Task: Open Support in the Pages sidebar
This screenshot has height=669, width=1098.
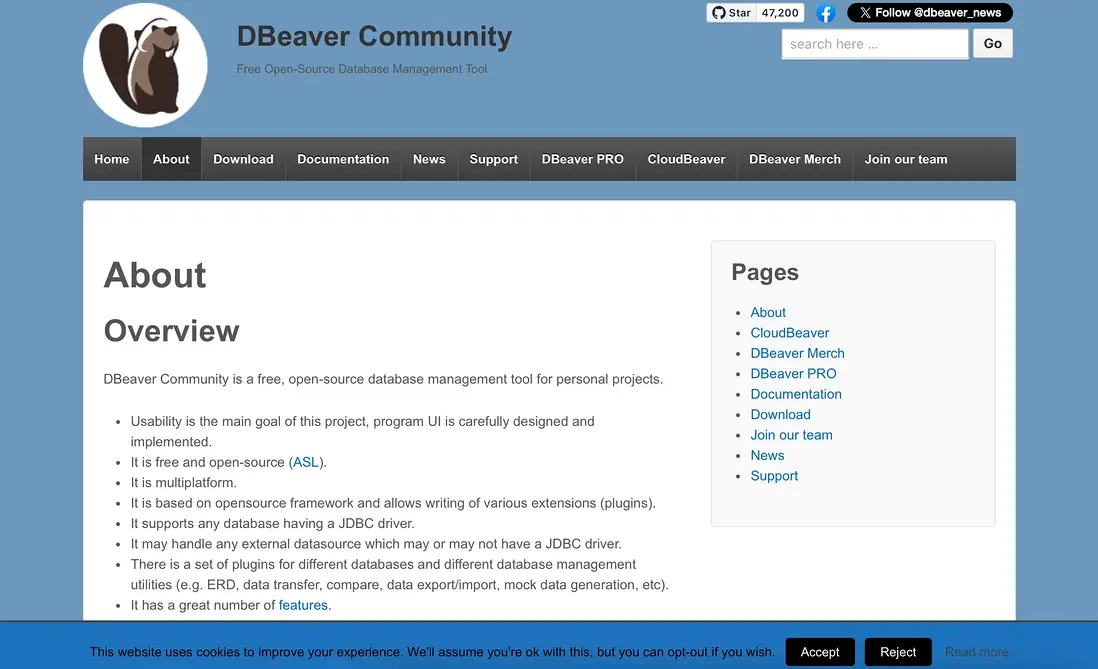Action: click(774, 476)
